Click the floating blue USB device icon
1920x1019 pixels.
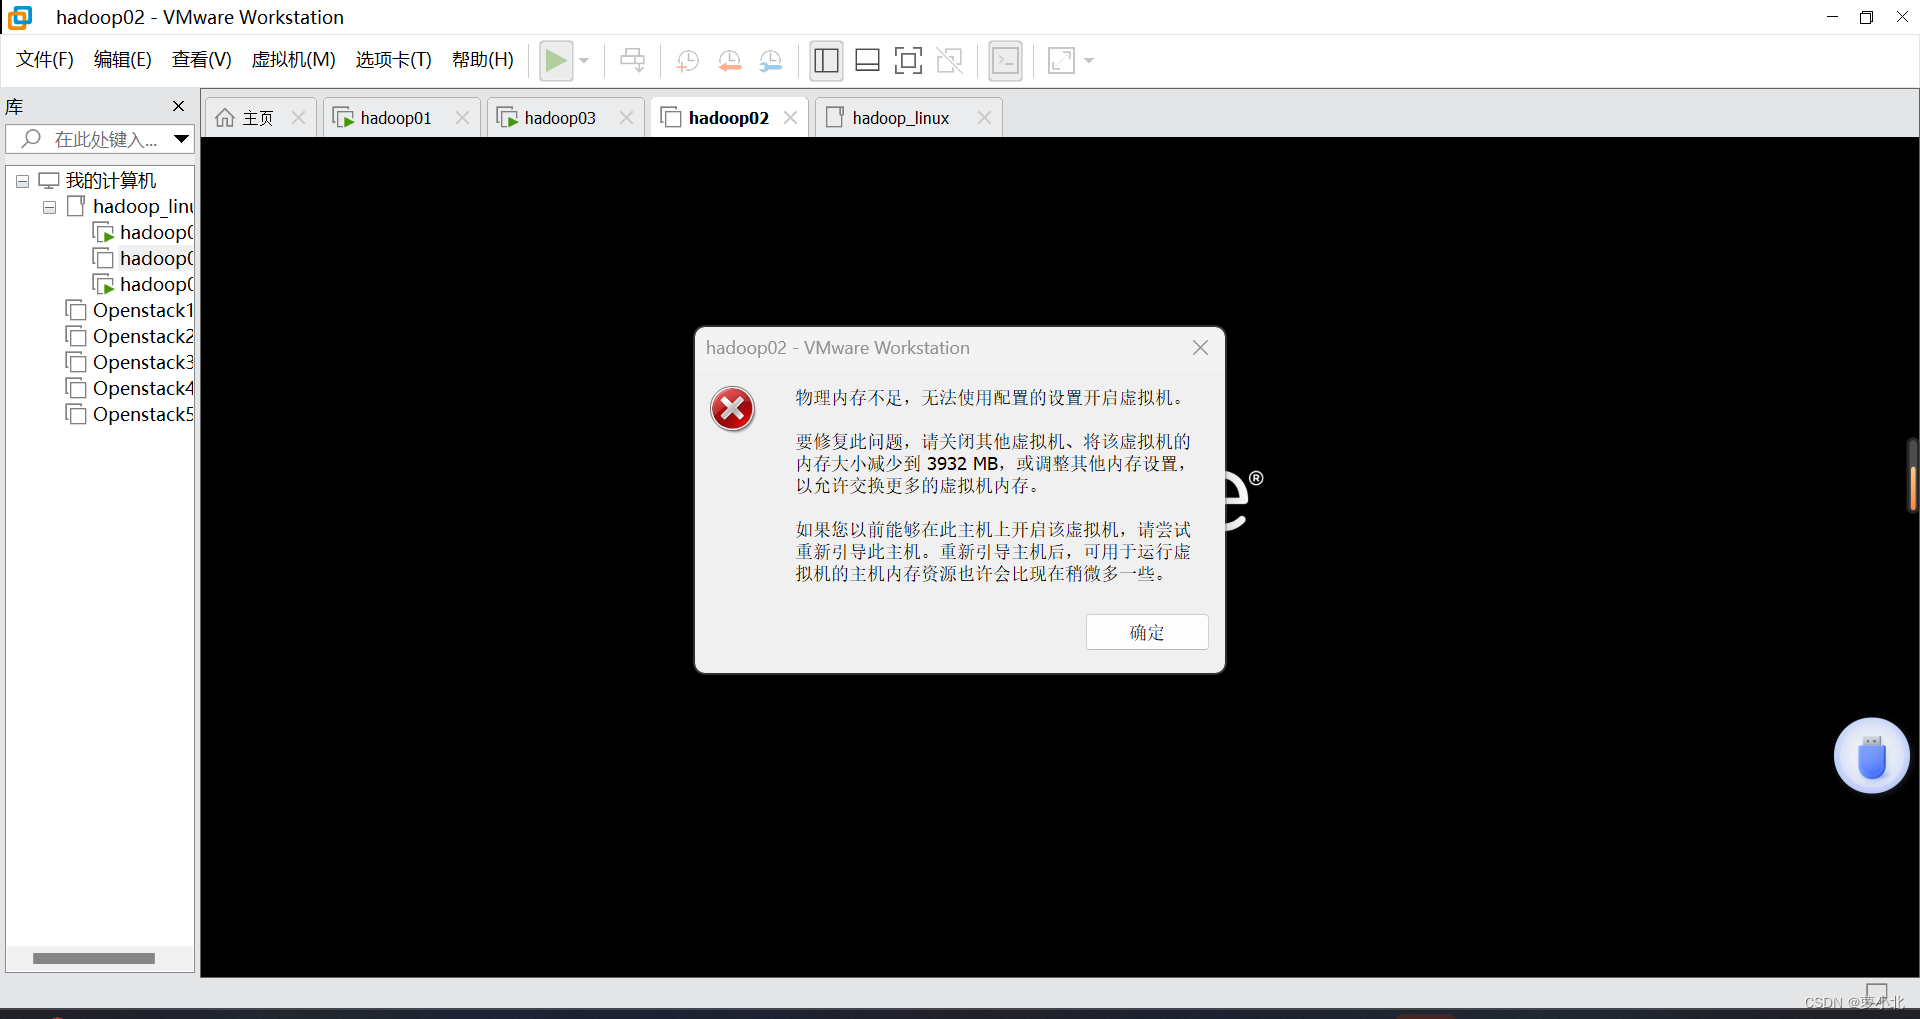pos(1871,756)
